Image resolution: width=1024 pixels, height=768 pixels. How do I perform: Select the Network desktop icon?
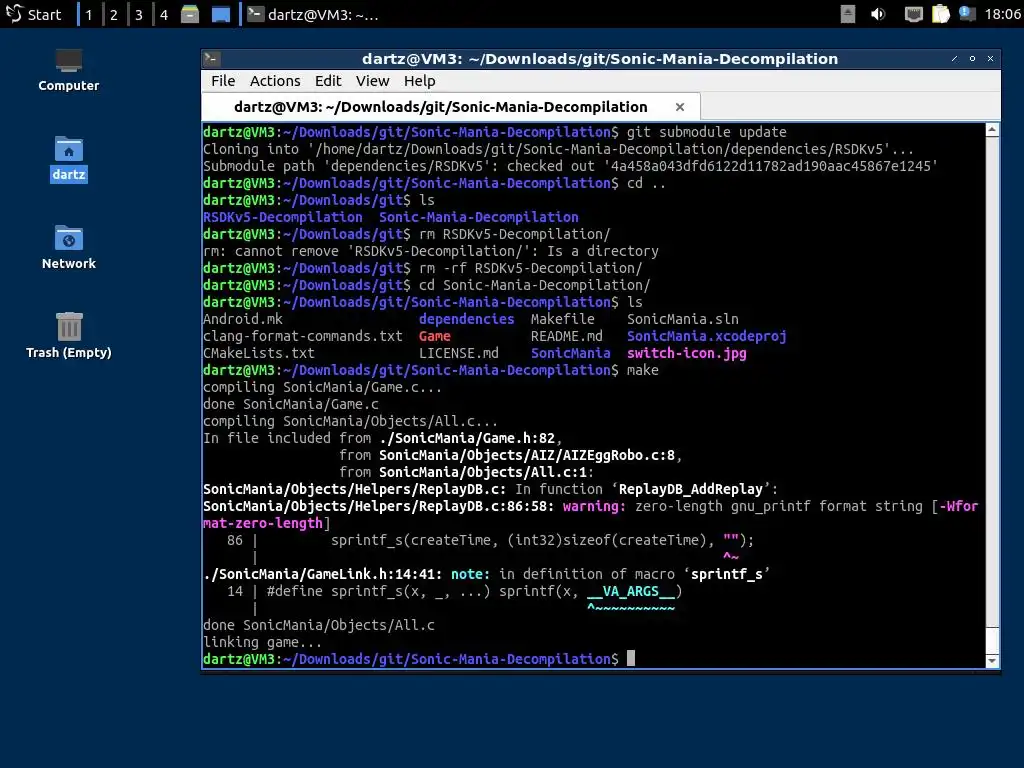69,248
